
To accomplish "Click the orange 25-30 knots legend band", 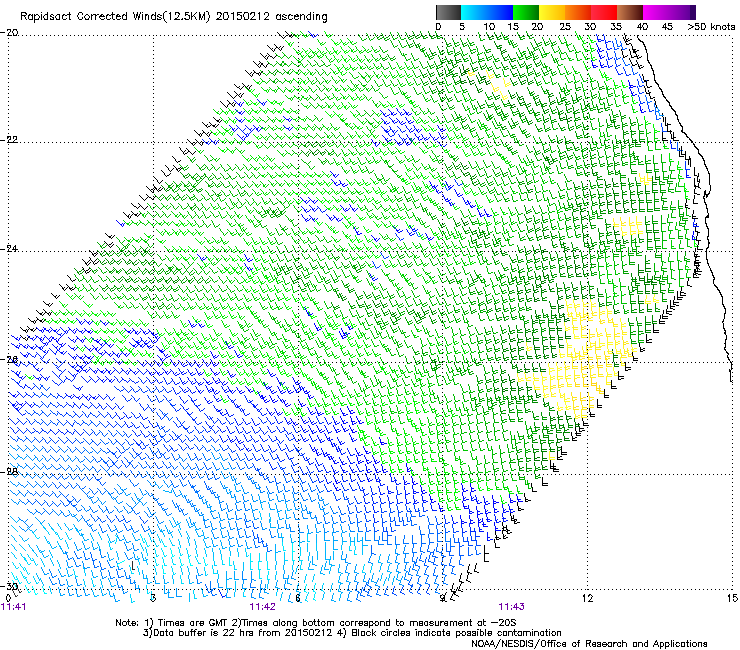I will point(578,12).
